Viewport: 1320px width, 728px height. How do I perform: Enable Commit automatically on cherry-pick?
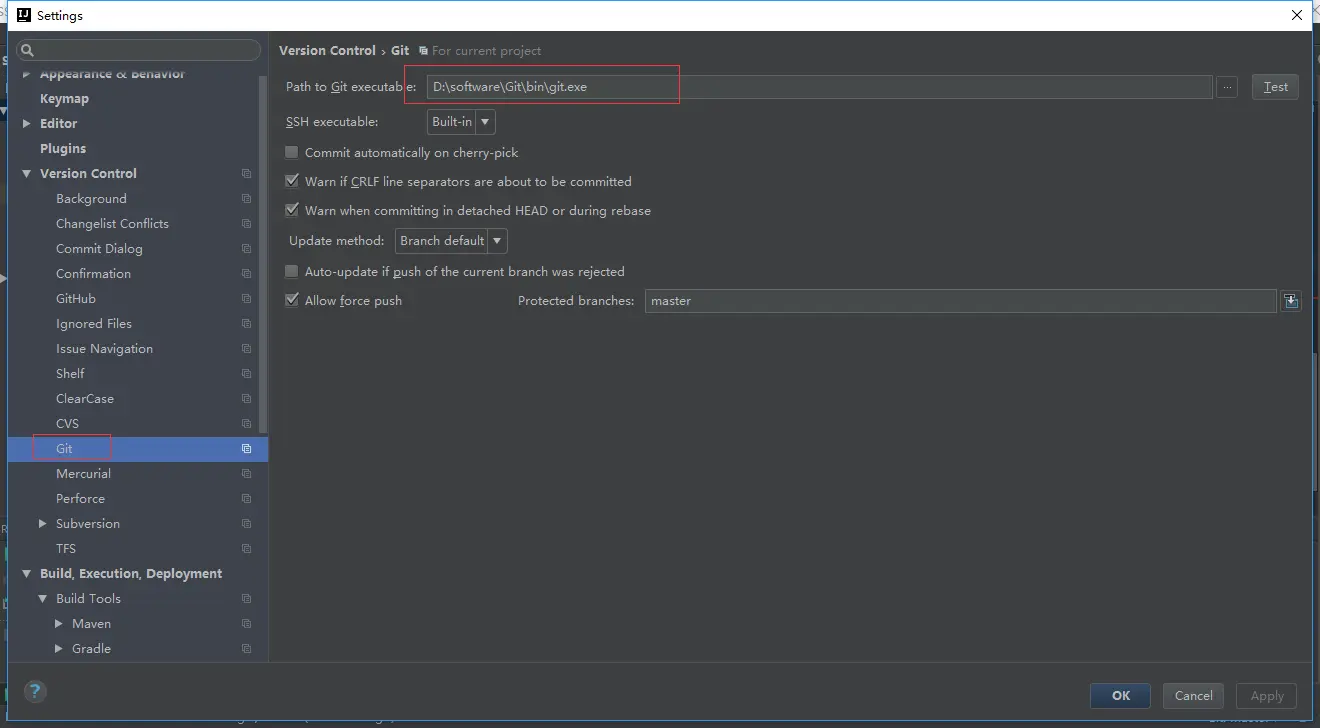pos(292,153)
